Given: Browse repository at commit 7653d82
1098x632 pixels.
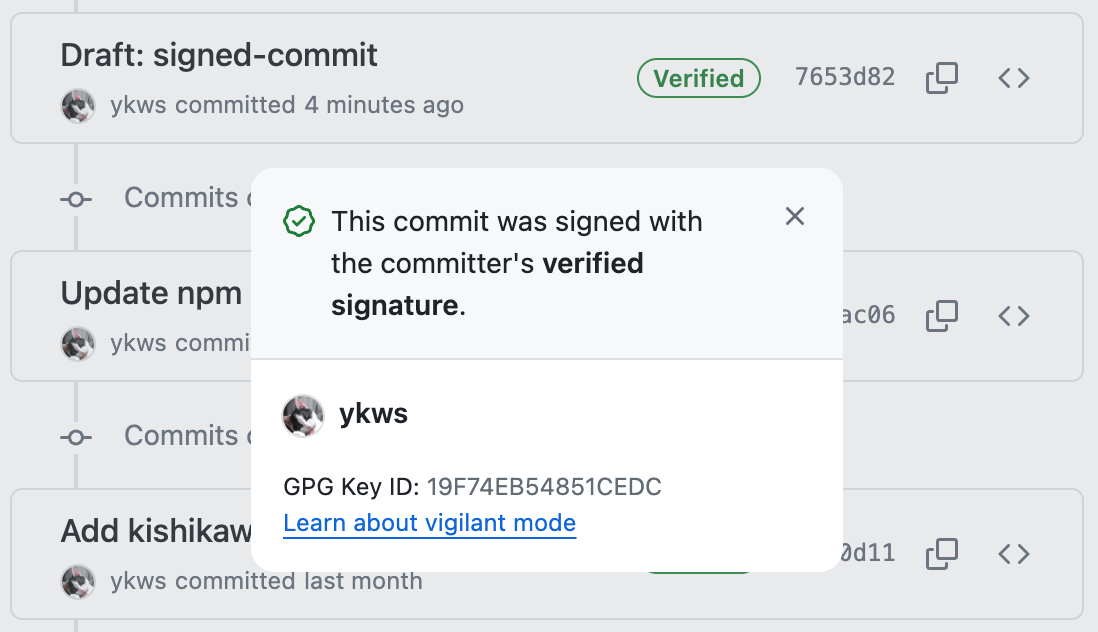Looking at the screenshot, I should [x=1014, y=78].
